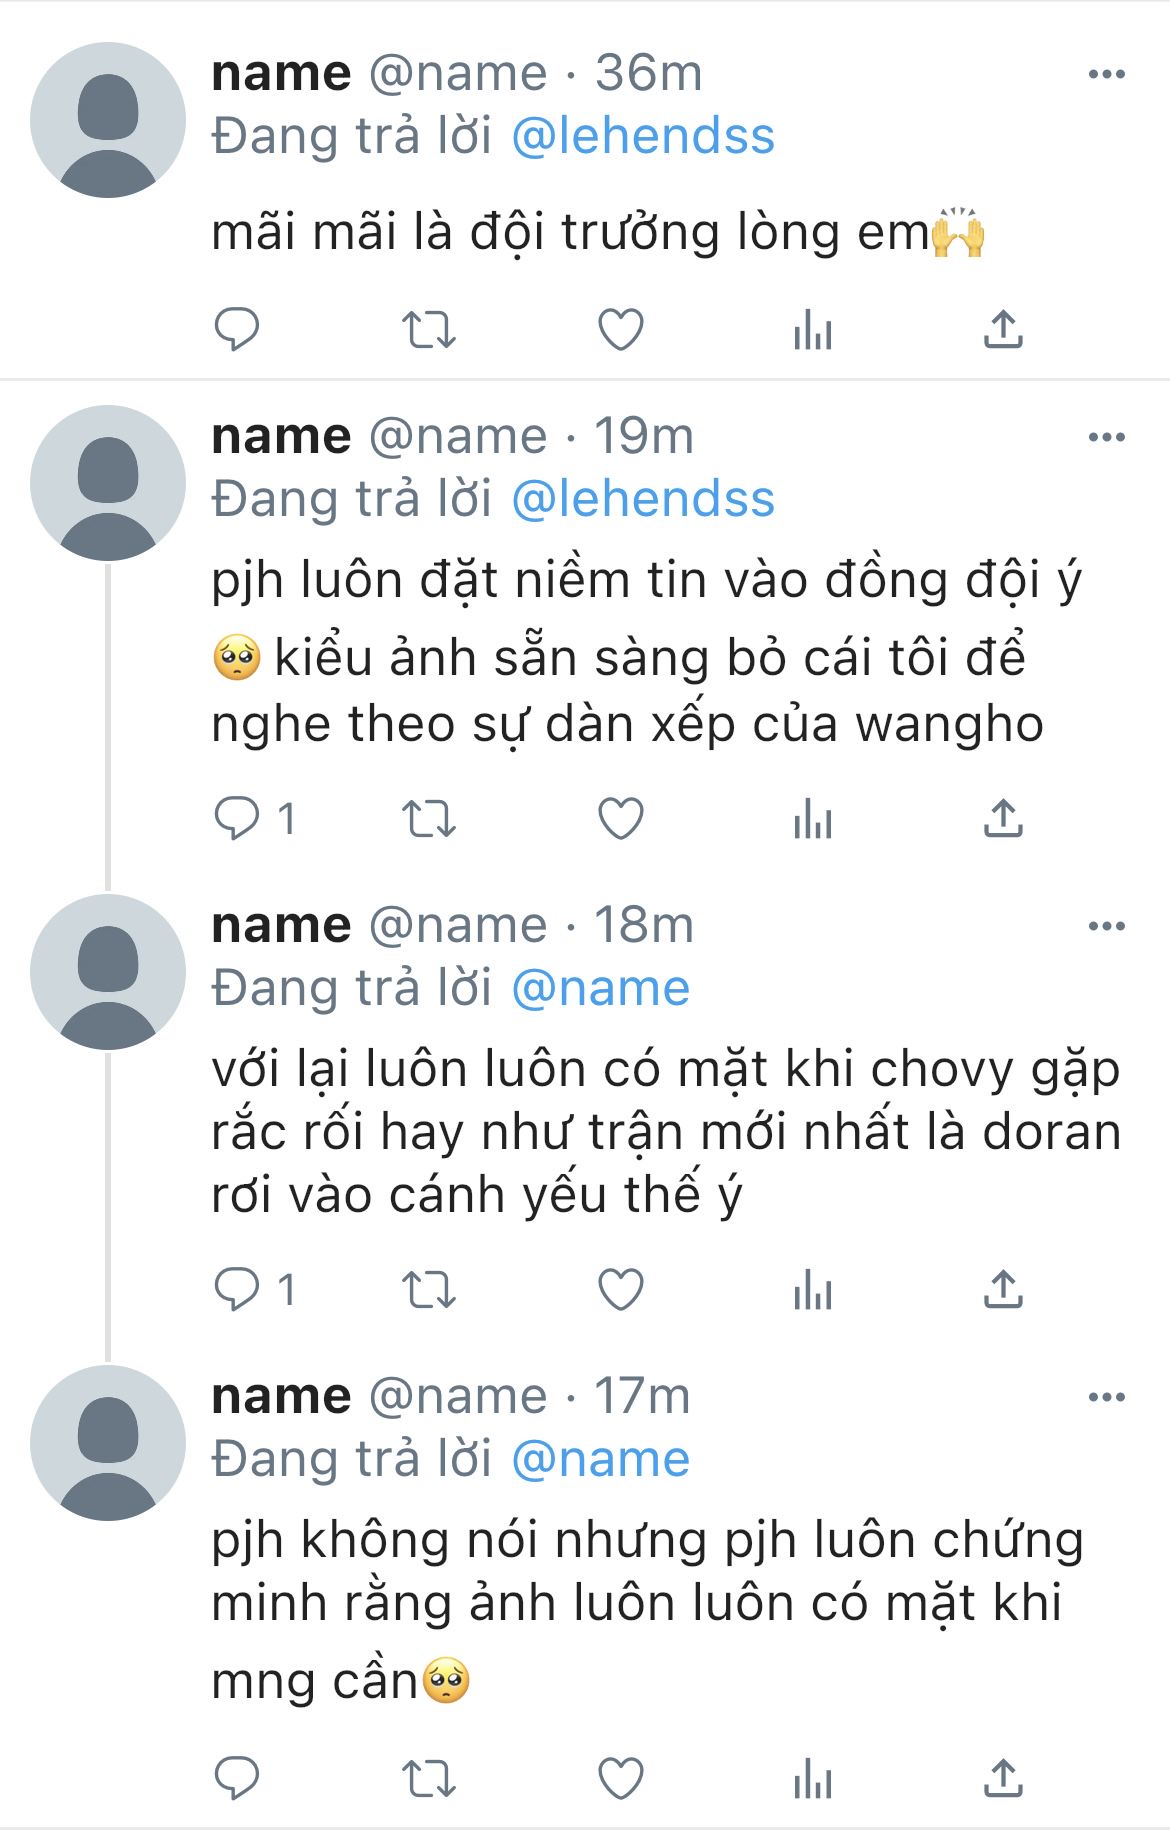Like the 36m tweet
Viewport: 1170px width, 1833px height.
pos(621,329)
